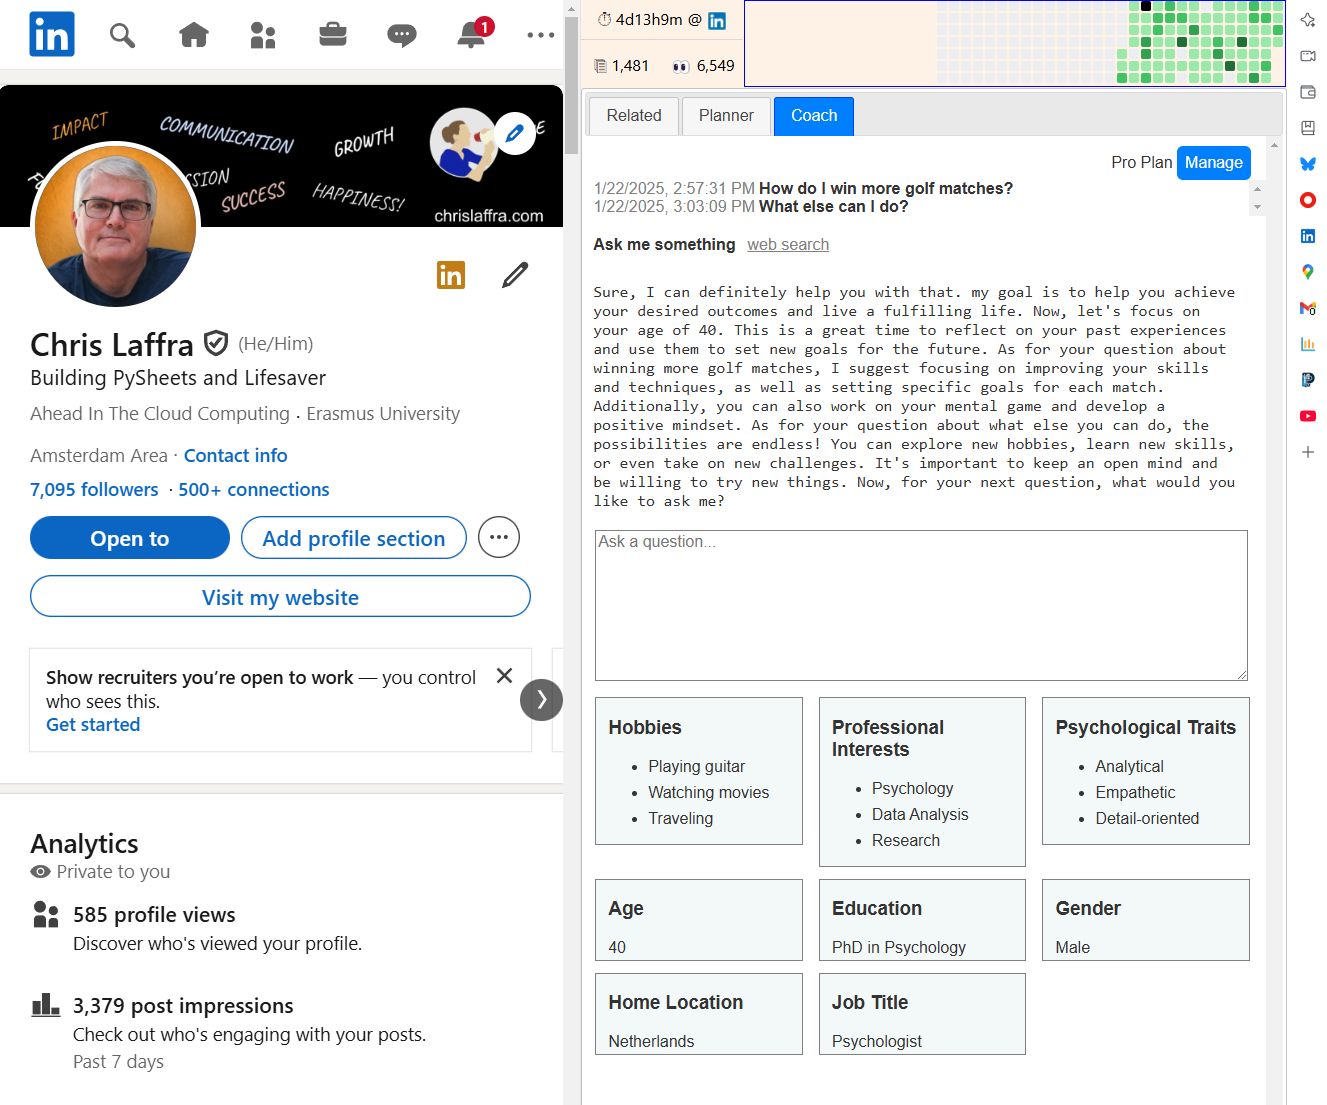Click the web search link

788,245
